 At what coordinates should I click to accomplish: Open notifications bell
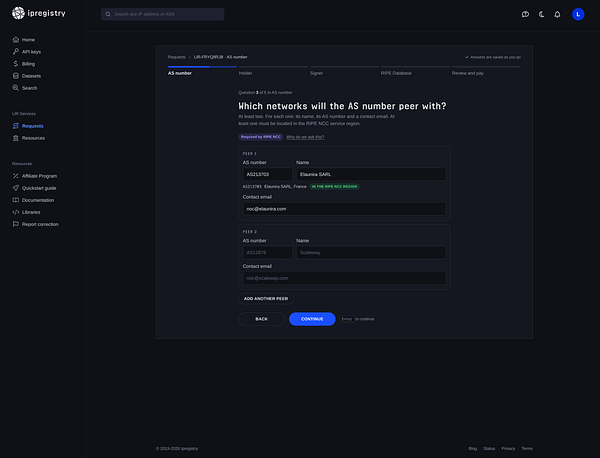pos(558,14)
